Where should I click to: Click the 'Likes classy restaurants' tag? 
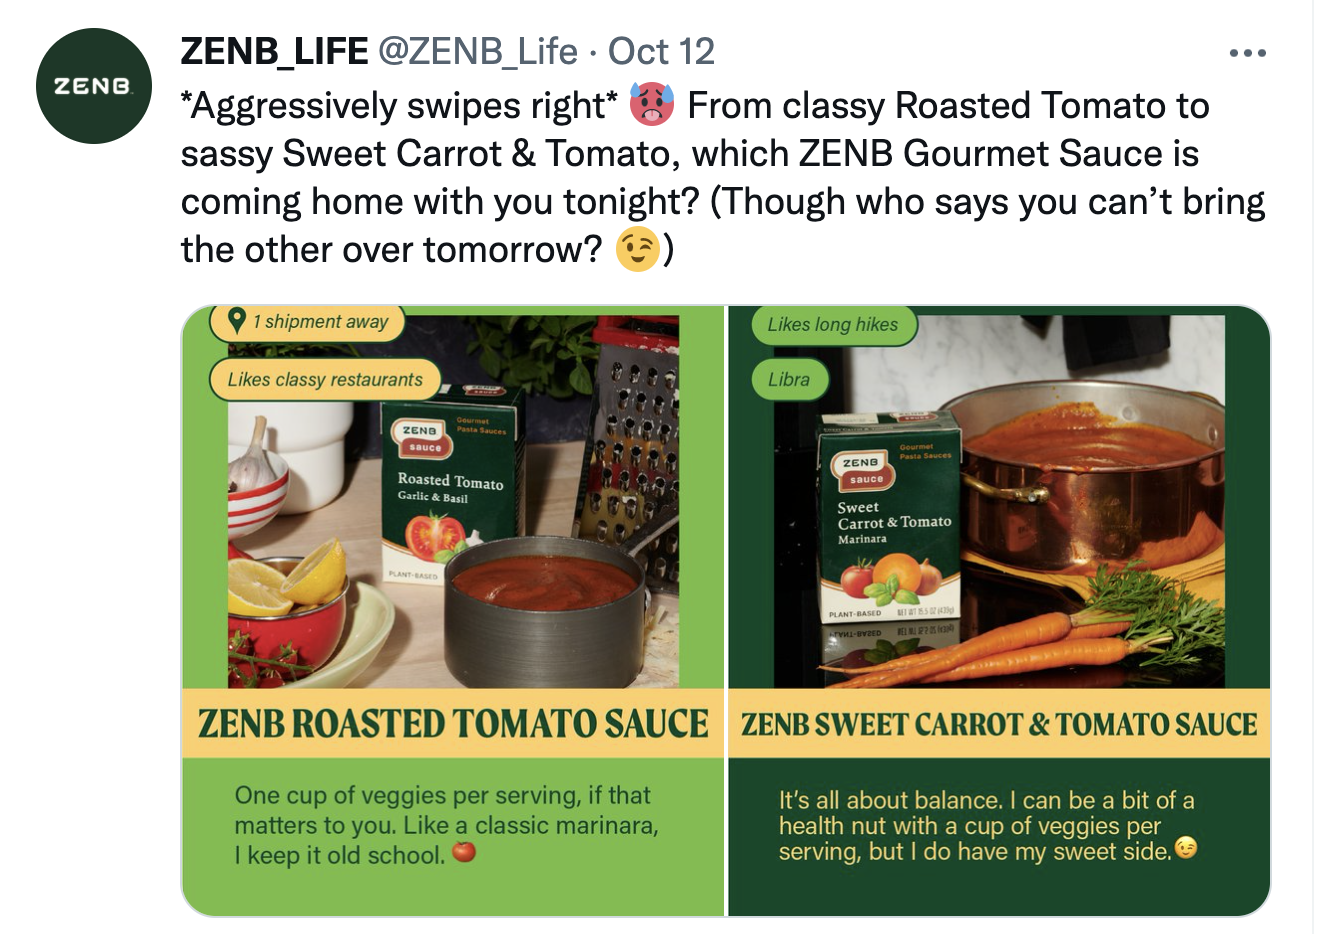click(325, 379)
